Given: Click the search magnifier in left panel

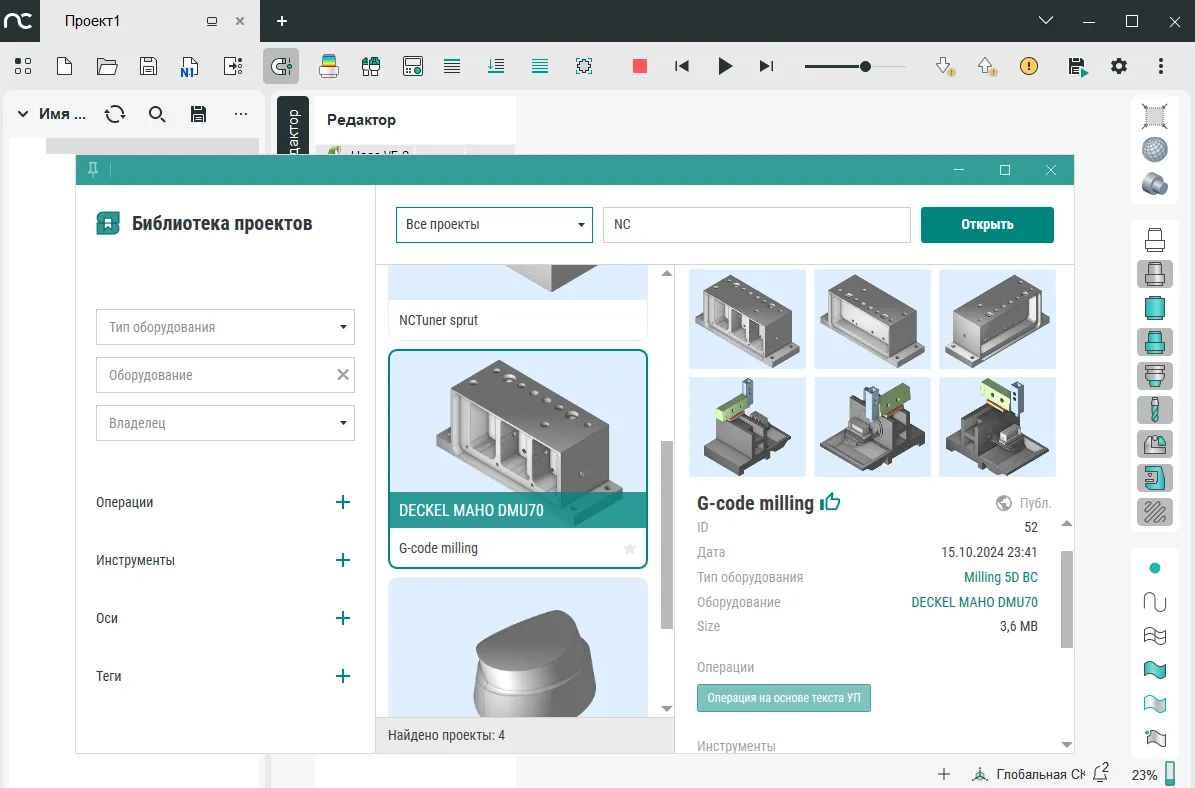Looking at the screenshot, I should [157, 114].
